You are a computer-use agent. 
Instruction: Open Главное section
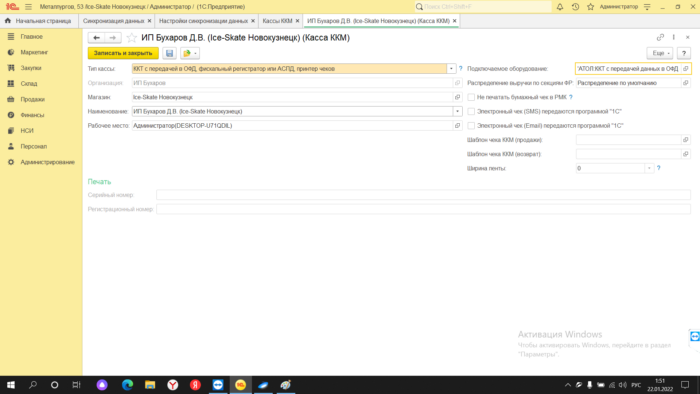click(31, 37)
